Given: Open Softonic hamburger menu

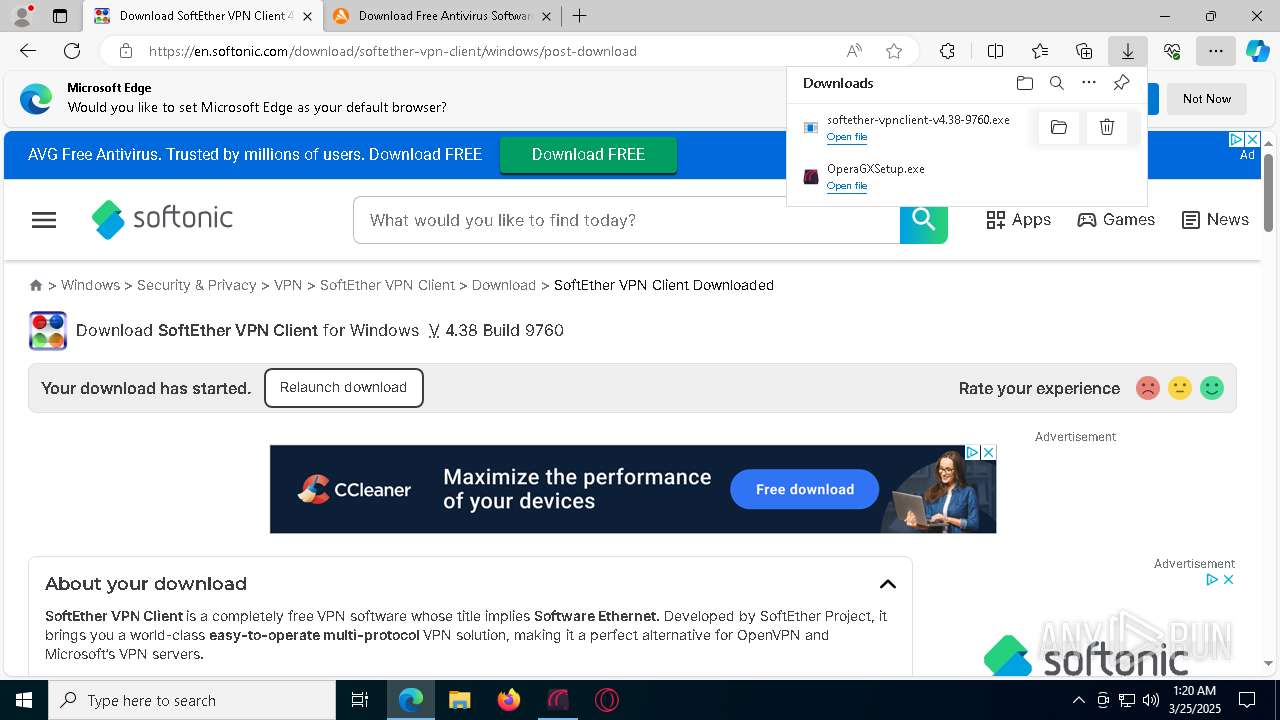Looking at the screenshot, I should (x=44, y=220).
